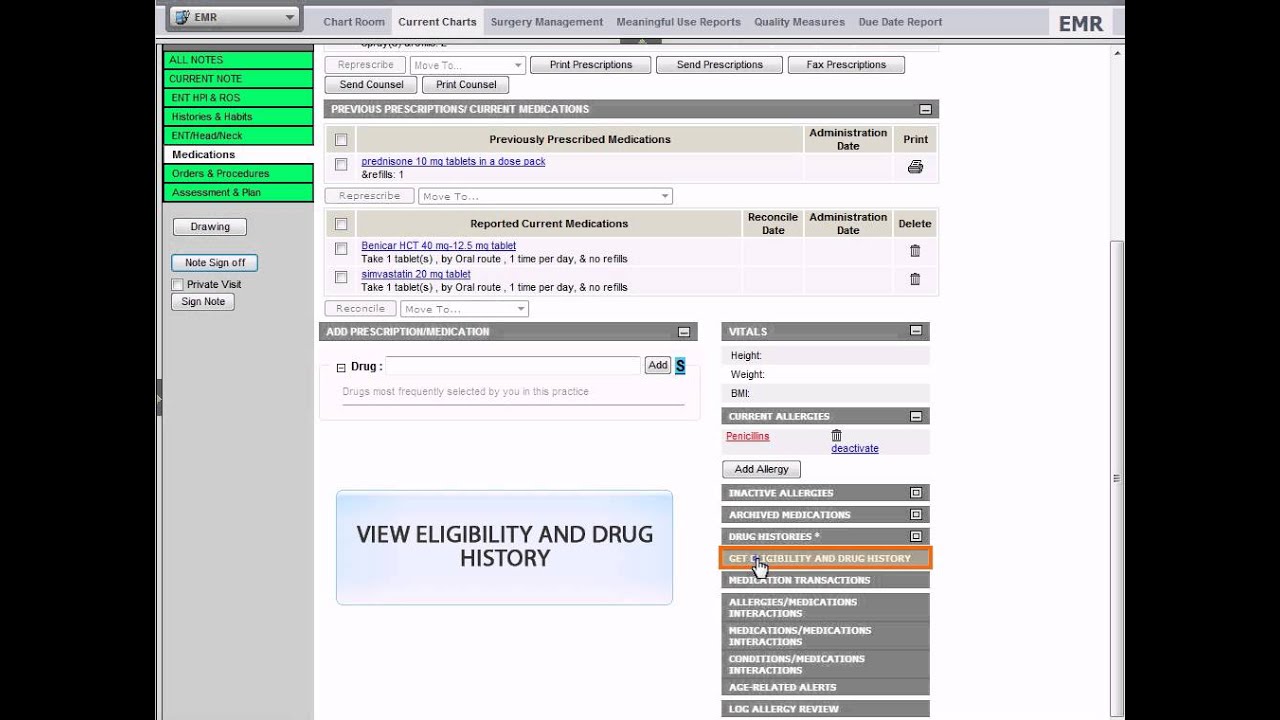Image resolution: width=1280 pixels, height=720 pixels.
Task: Toggle select-all checkbox for Reported Current Medications
Action: click(341, 224)
